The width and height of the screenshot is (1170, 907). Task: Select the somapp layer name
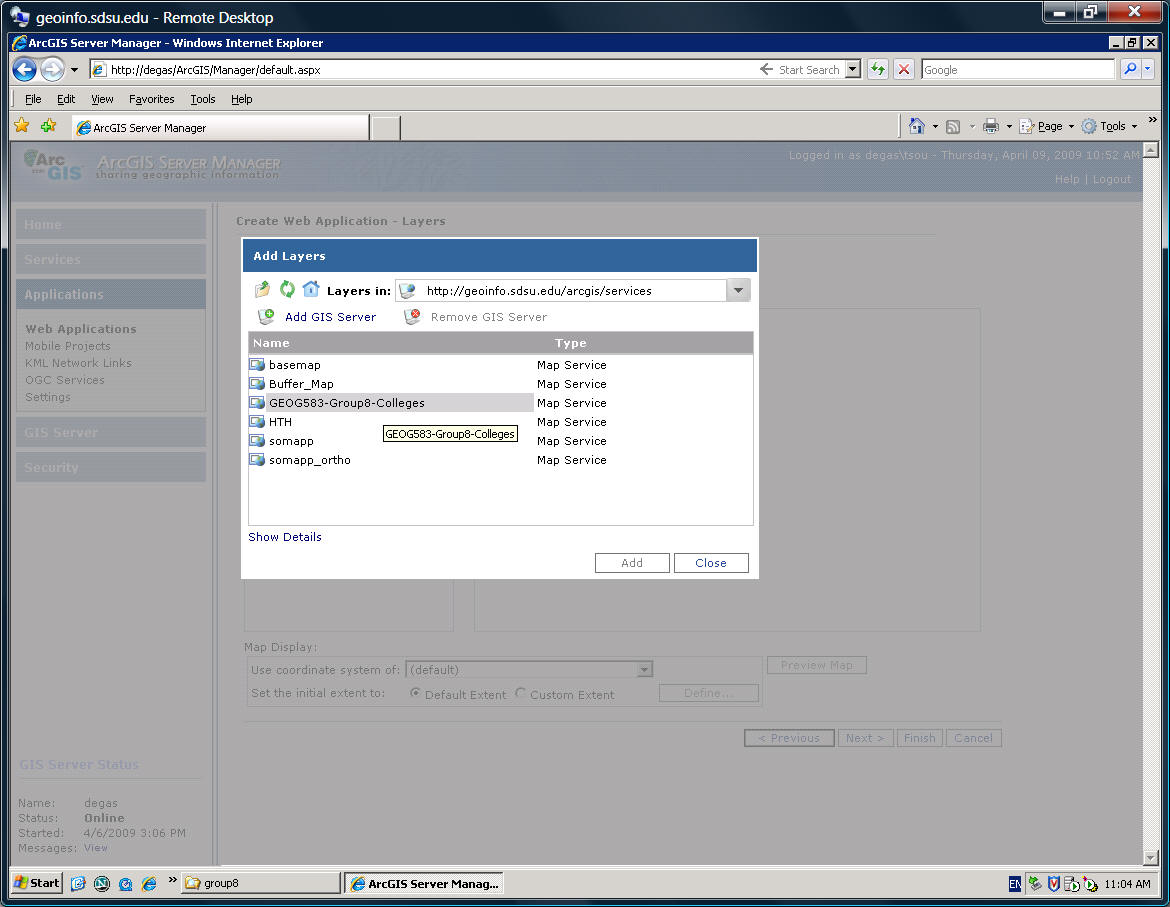(x=291, y=441)
